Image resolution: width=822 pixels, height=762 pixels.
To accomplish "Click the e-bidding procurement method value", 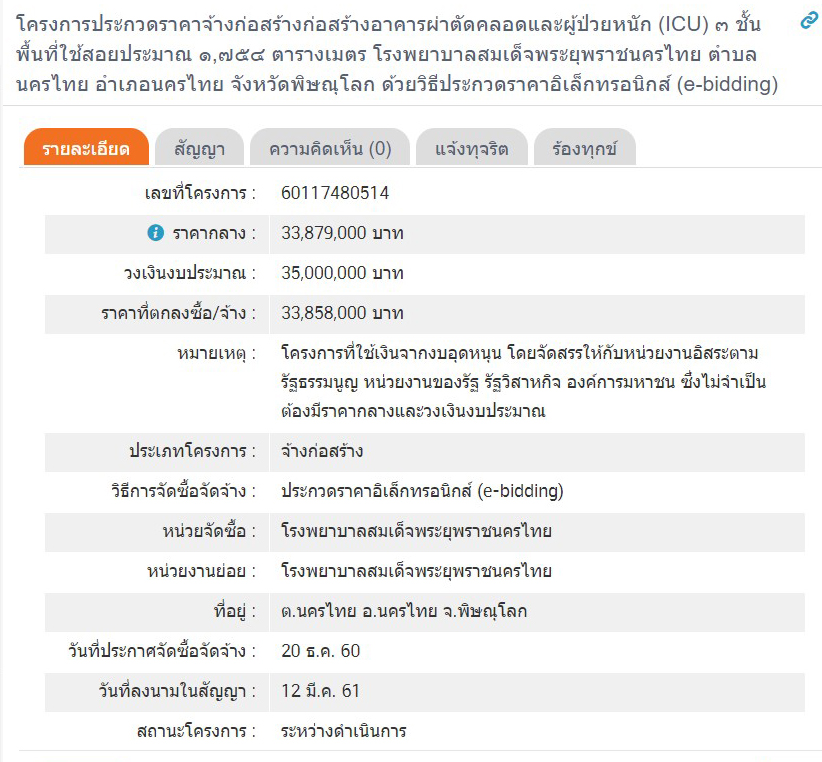I will point(422,491).
